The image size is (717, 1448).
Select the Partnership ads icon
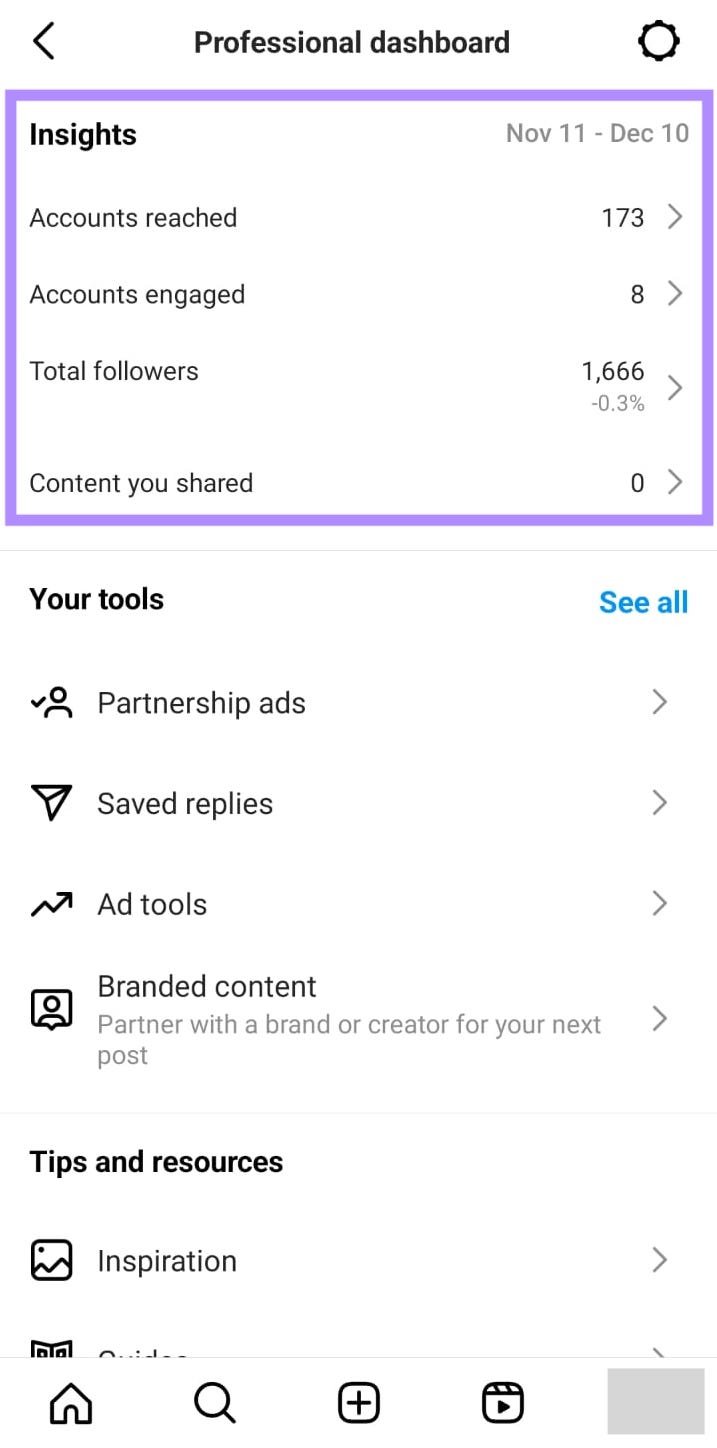coord(52,702)
